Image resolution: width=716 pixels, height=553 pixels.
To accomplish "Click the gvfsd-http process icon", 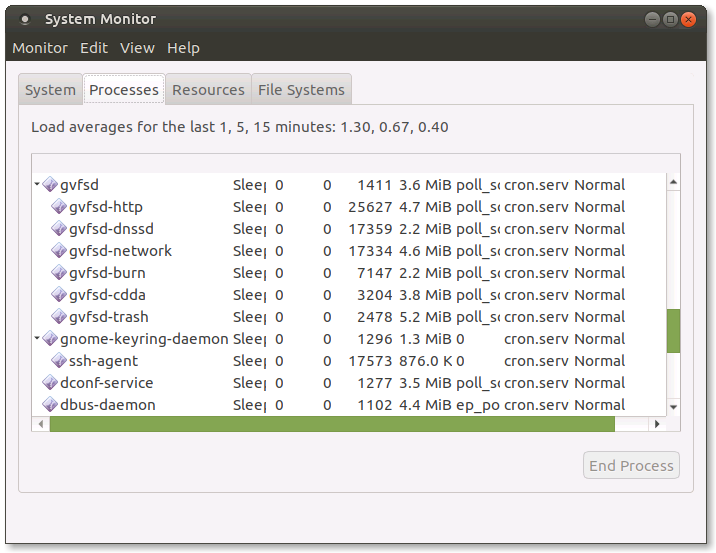I will 59,207.
